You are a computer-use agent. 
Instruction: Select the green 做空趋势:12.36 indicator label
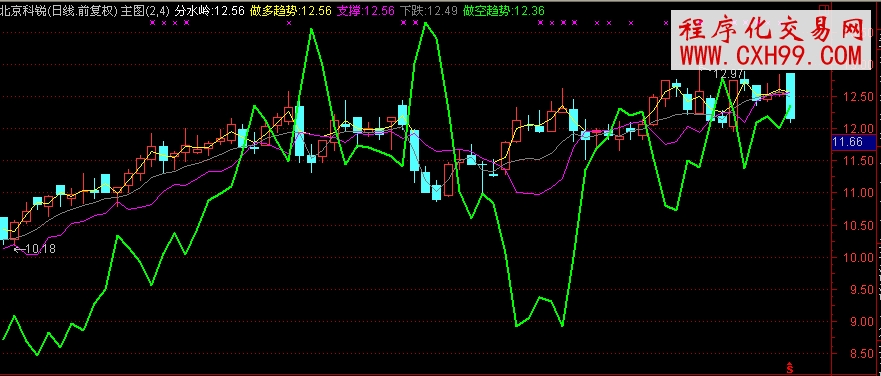pos(503,11)
